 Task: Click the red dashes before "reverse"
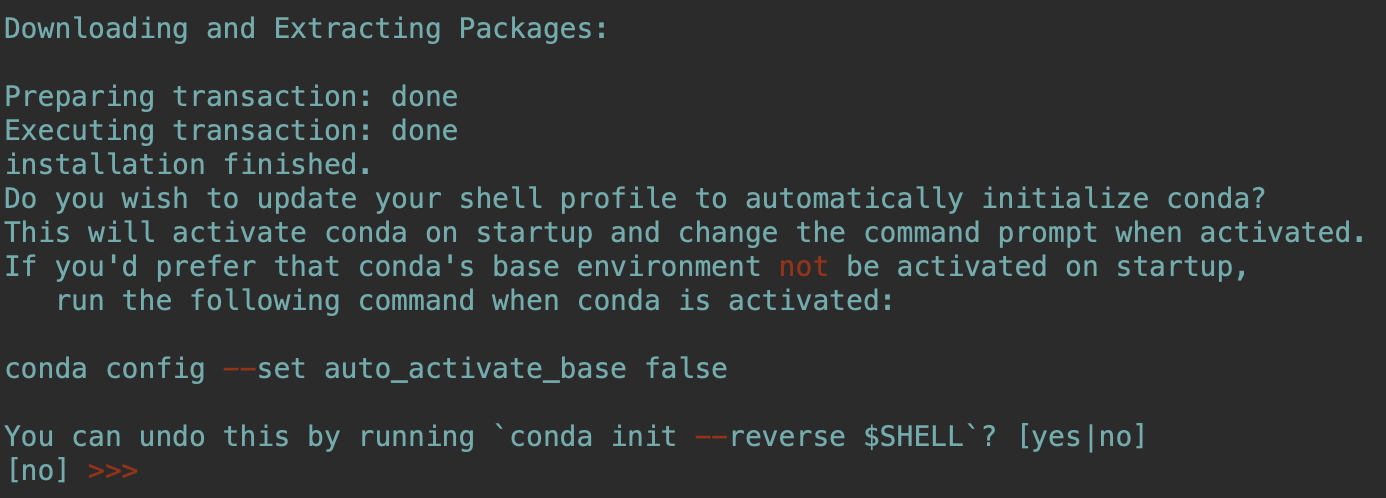[x=711, y=437]
